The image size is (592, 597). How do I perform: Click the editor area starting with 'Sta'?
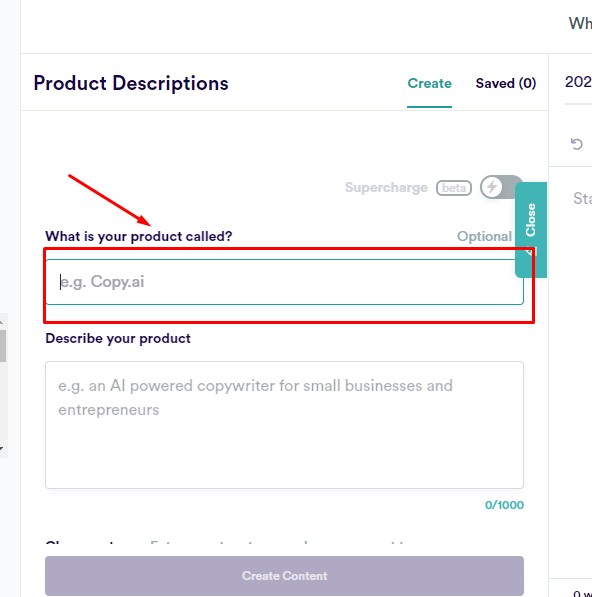(582, 198)
